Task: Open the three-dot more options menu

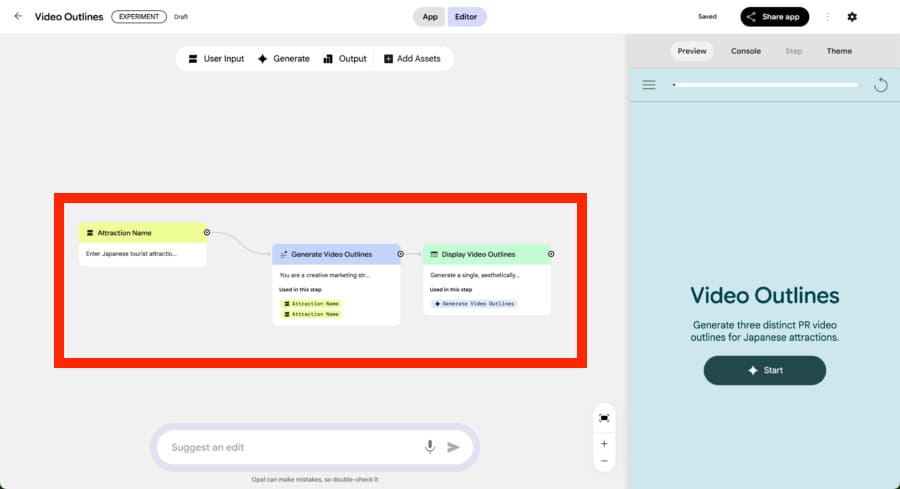Action: [x=827, y=17]
